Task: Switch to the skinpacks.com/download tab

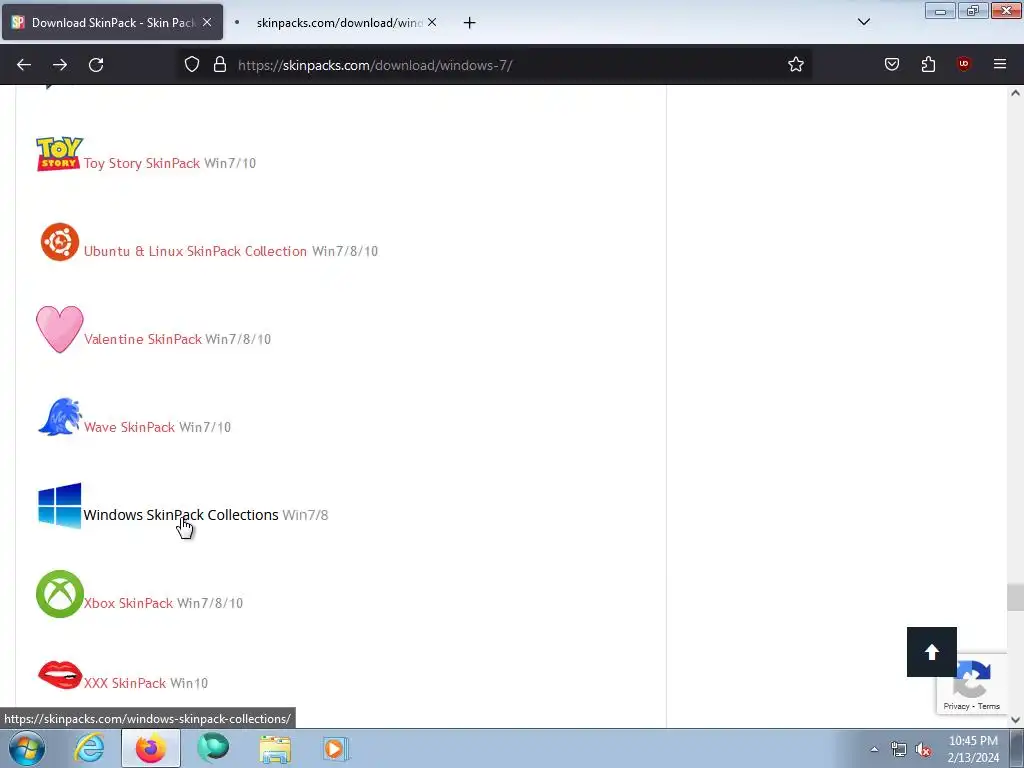Action: point(336,22)
